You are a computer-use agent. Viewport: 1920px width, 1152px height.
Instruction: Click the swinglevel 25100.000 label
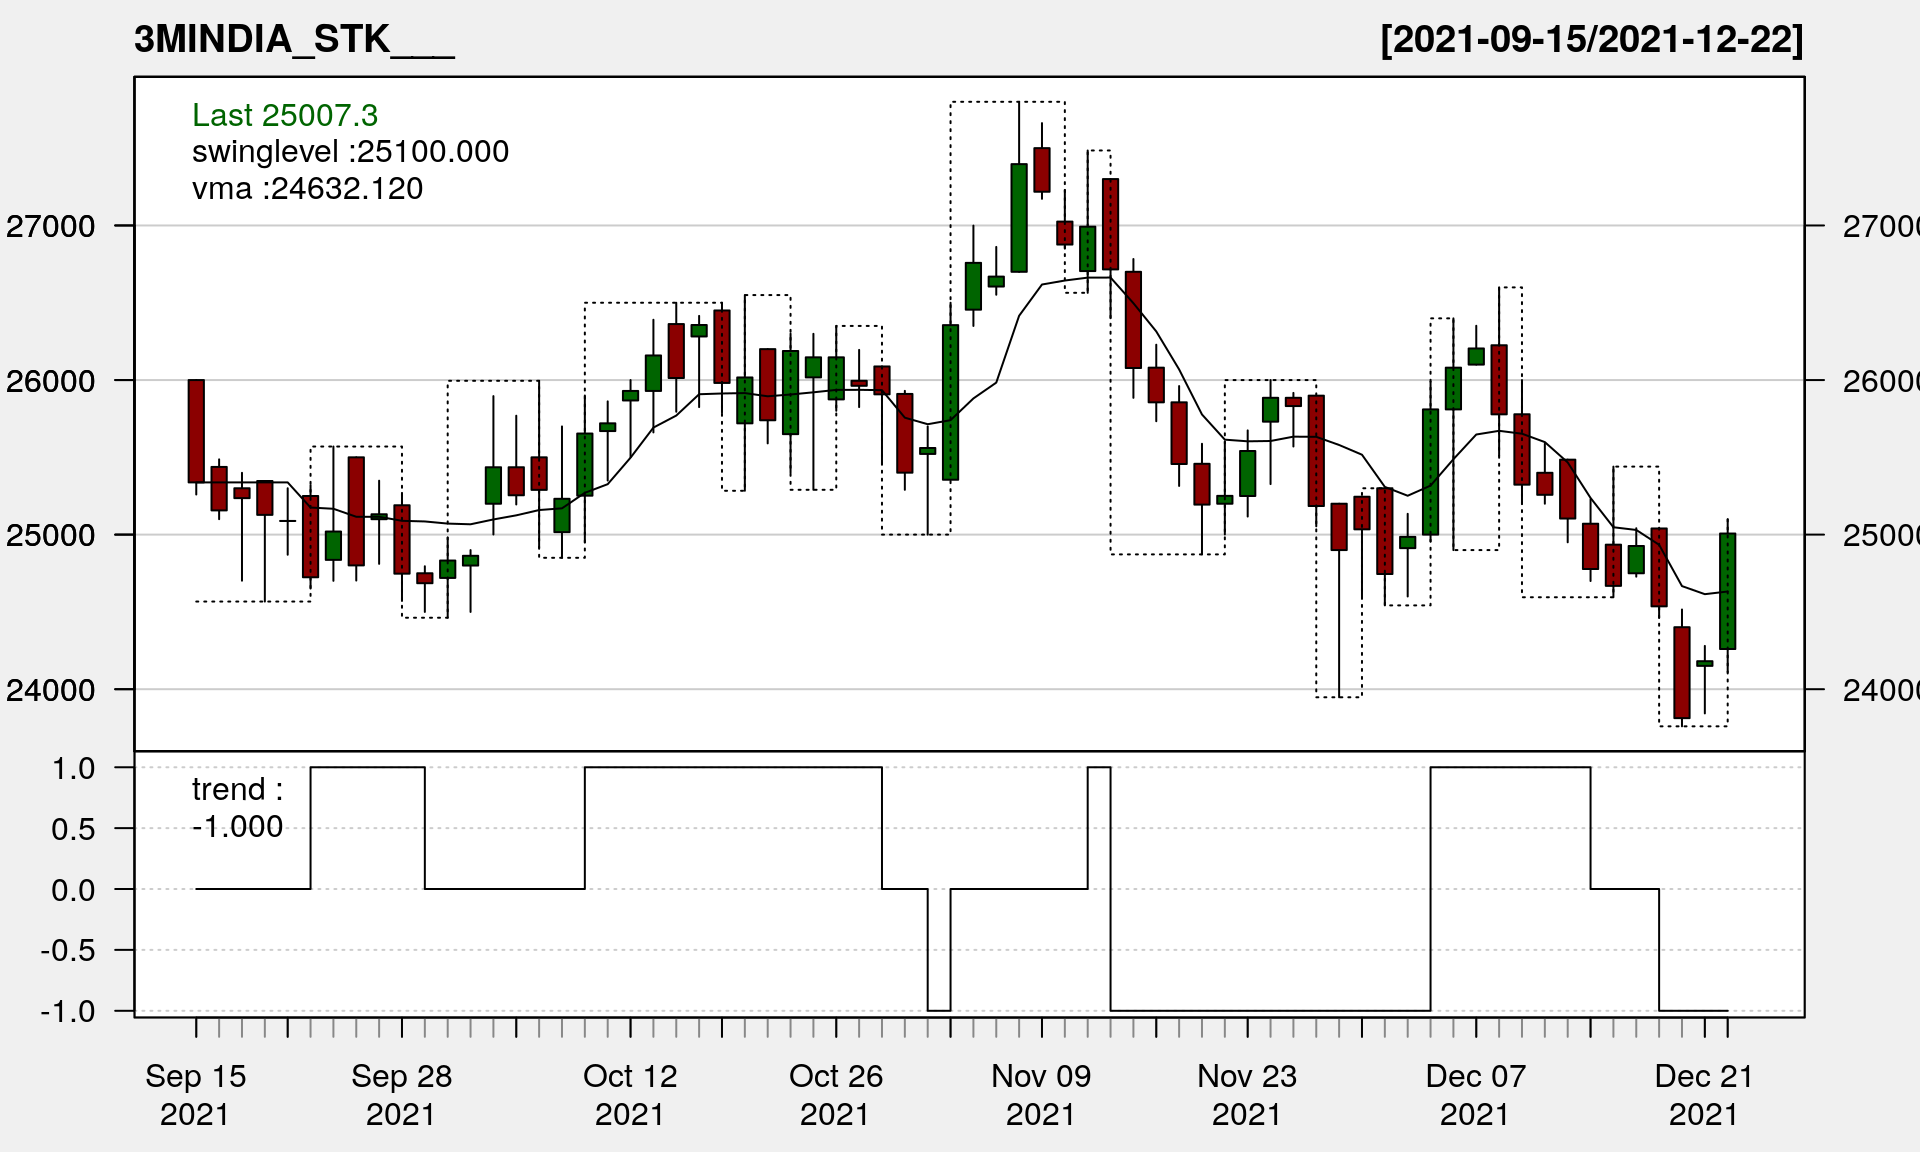click(x=350, y=152)
